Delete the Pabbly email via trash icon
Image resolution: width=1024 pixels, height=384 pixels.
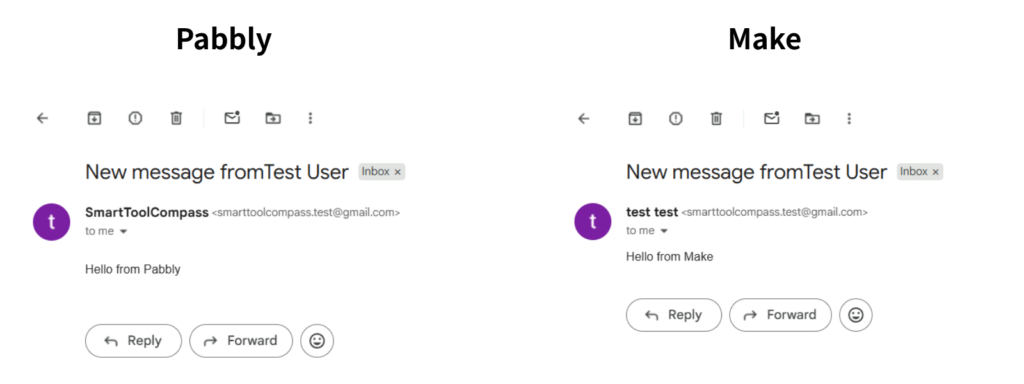coord(176,118)
